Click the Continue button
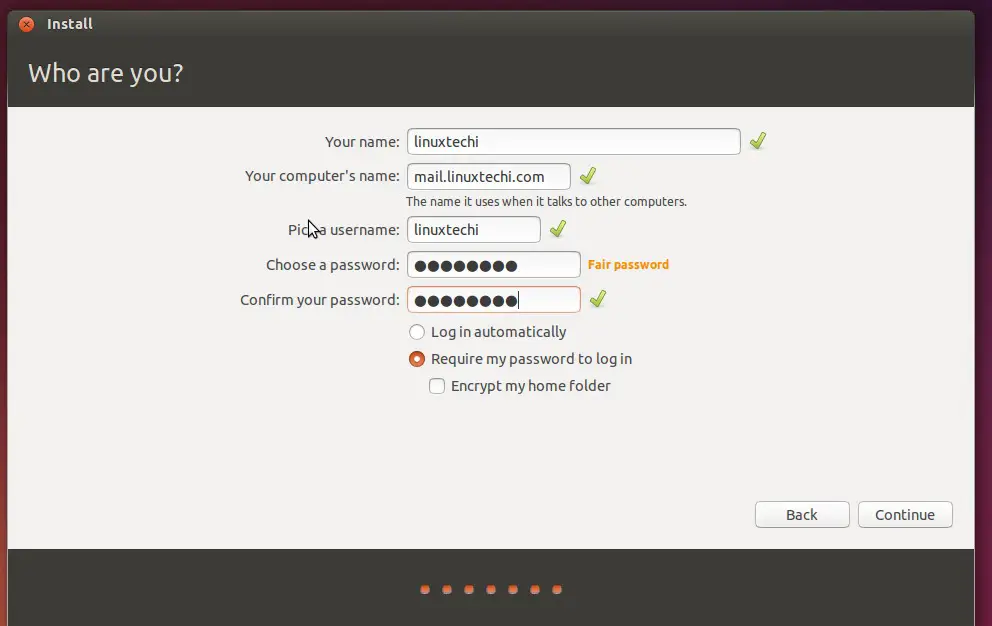The image size is (992, 626). 905,515
